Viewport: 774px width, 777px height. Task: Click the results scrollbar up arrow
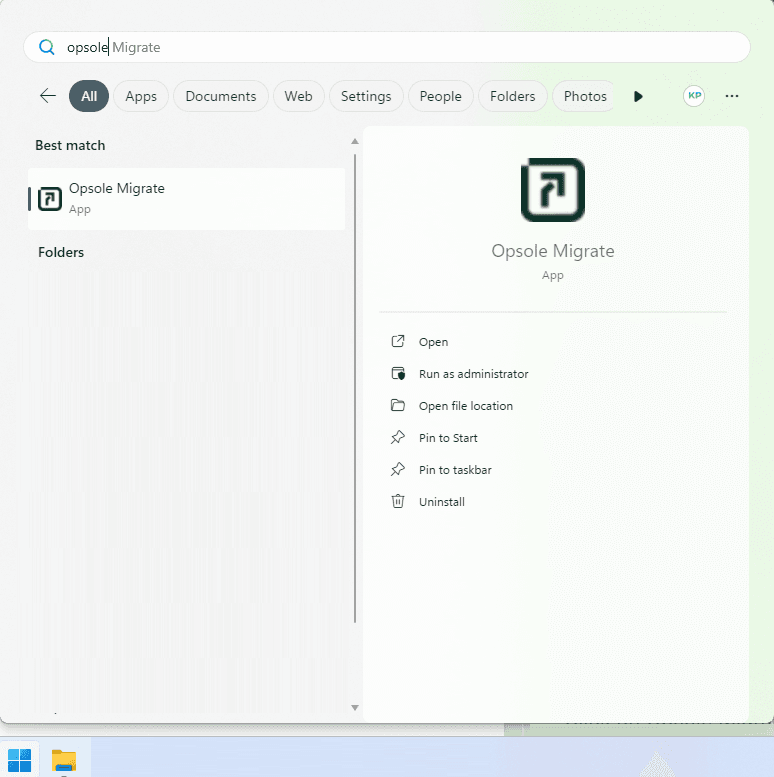pyautogui.click(x=355, y=141)
